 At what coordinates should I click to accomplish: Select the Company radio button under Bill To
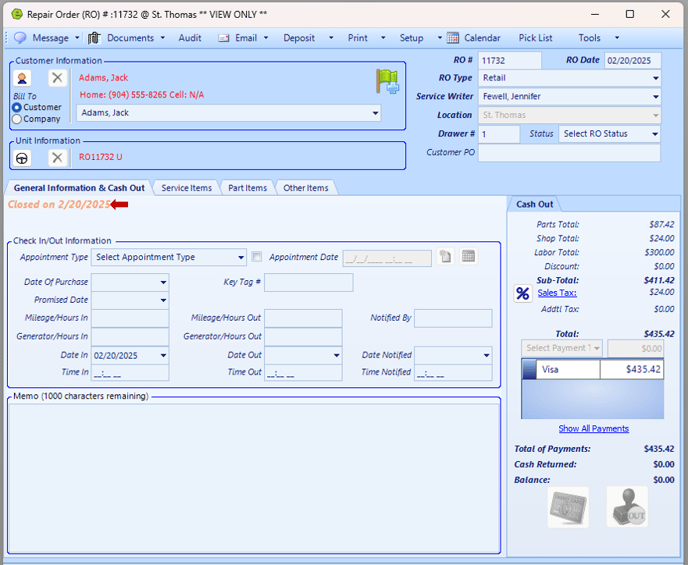click(x=17, y=119)
